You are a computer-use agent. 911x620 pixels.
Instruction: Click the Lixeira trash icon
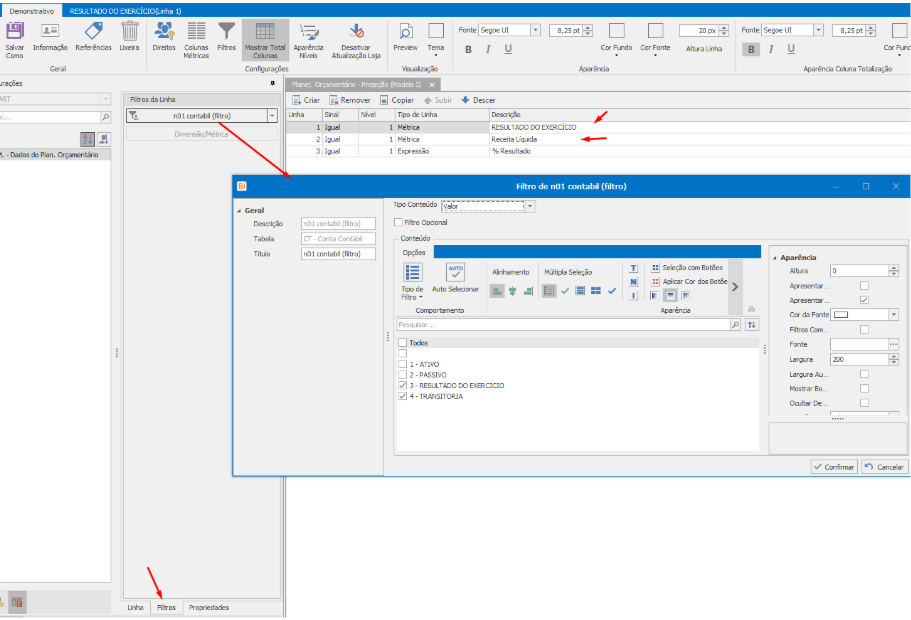(x=130, y=31)
